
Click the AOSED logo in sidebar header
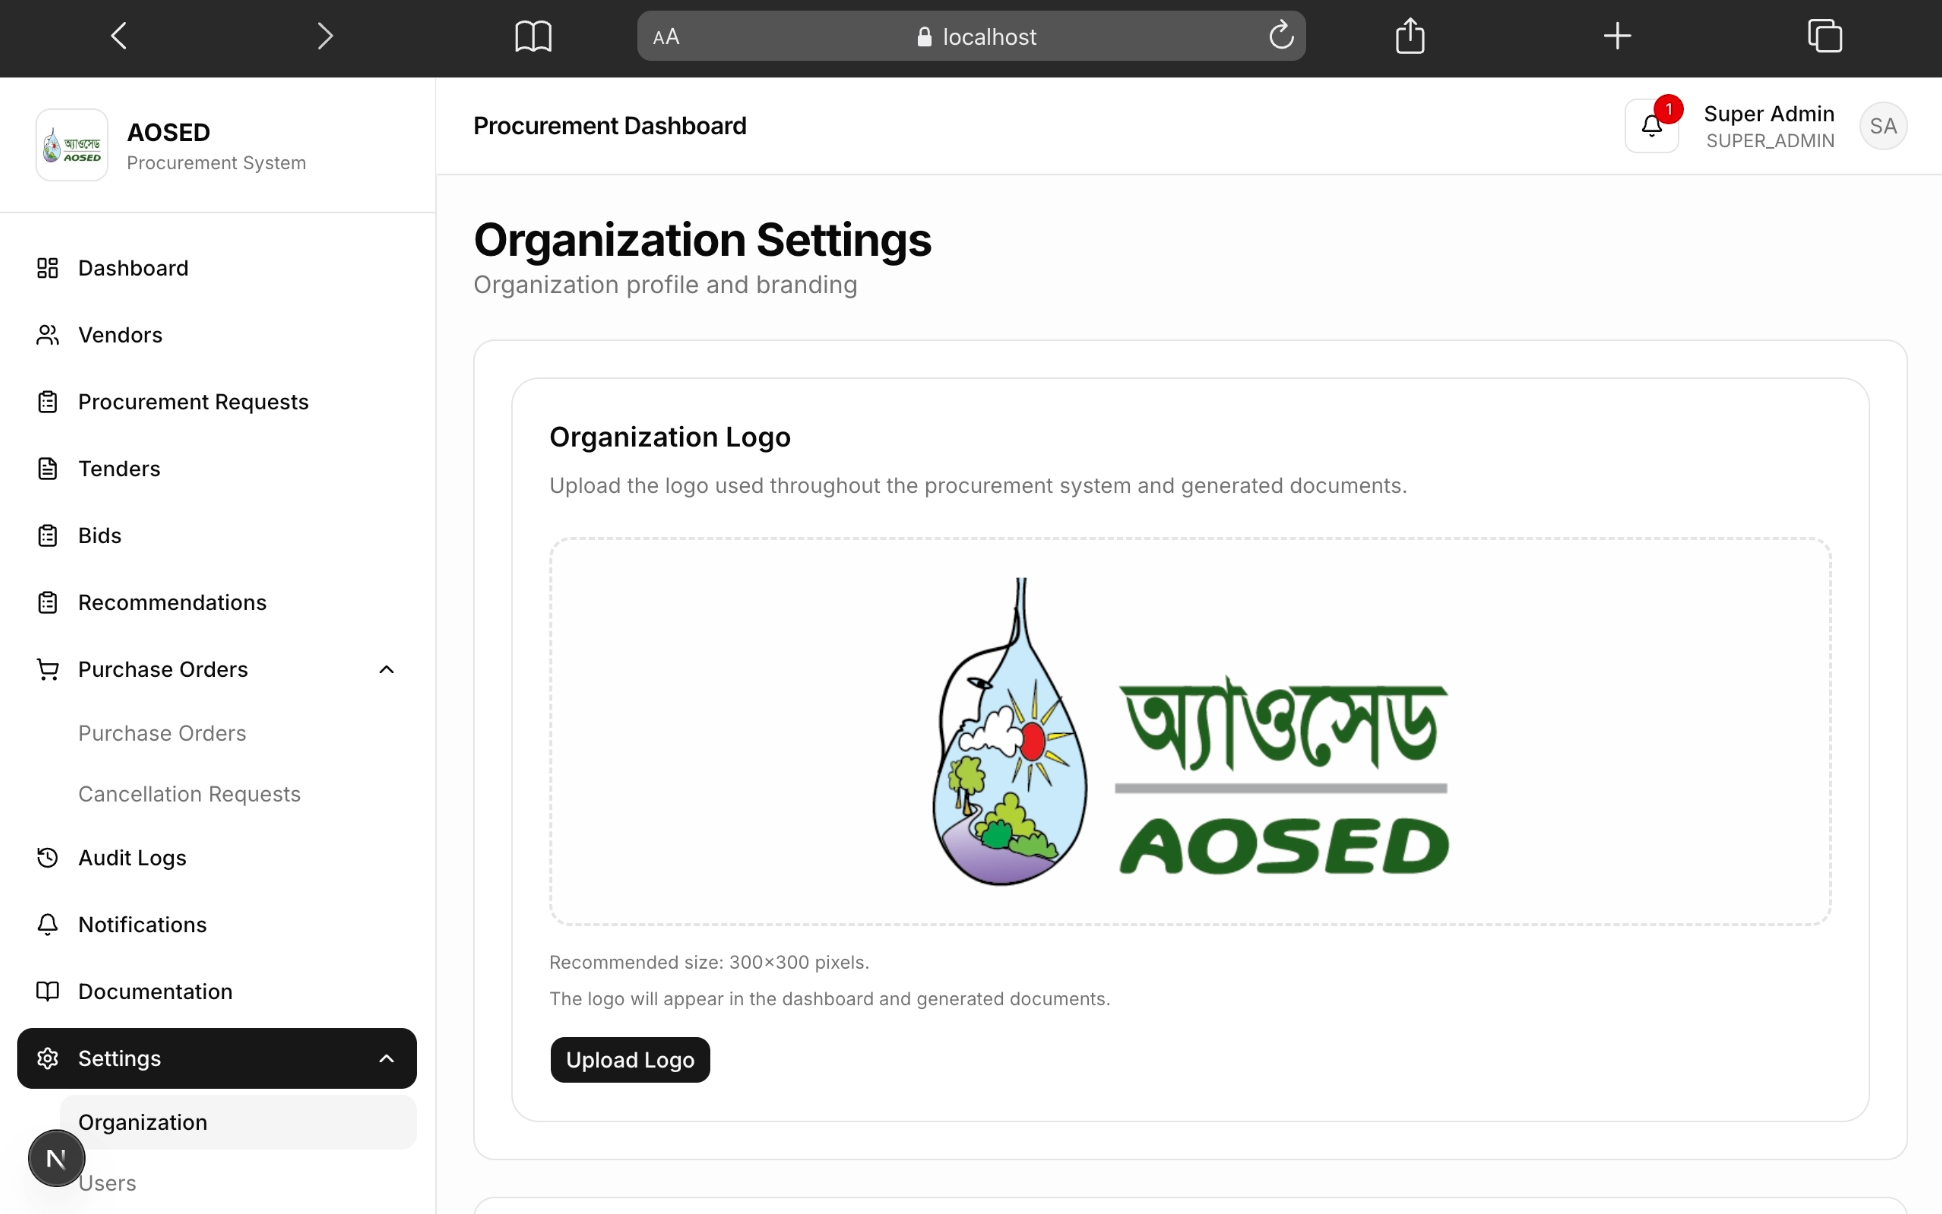click(72, 145)
